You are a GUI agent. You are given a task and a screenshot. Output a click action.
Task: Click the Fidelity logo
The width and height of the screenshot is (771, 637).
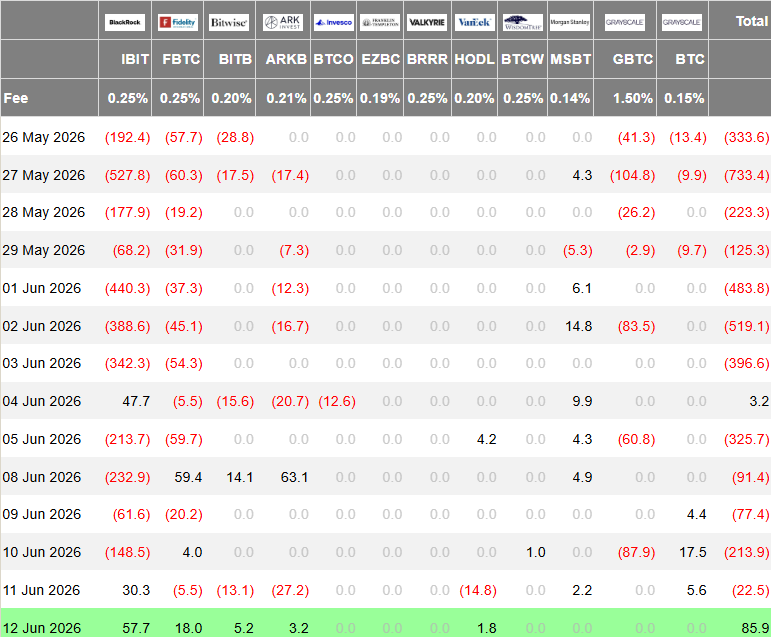click(178, 22)
